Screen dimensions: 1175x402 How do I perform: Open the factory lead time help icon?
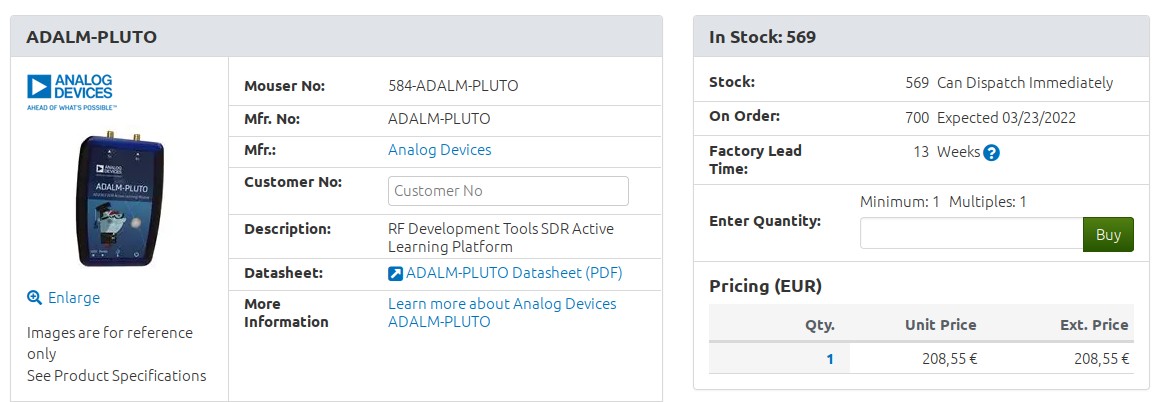click(x=991, y=153)
